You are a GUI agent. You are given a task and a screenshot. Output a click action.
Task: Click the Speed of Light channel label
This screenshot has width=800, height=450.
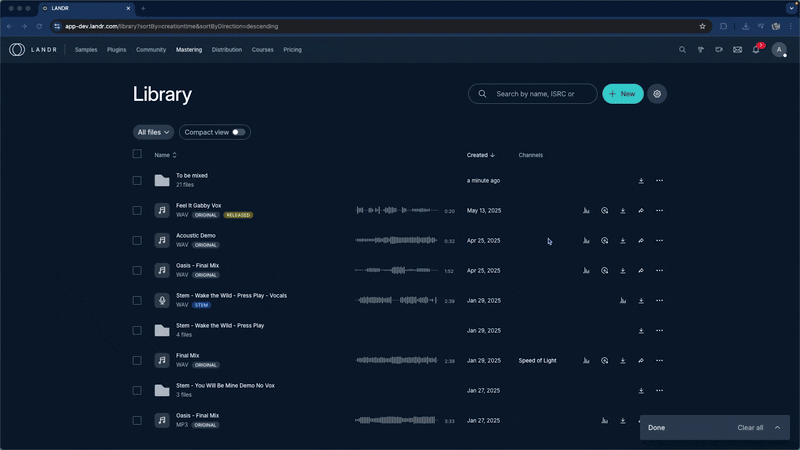click(537, 361)
